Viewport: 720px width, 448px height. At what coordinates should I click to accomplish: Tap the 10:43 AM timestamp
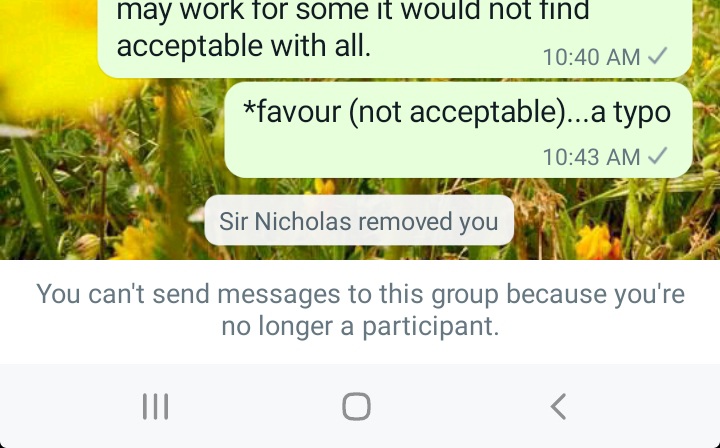pyautogui.click(x=591, y=157)
